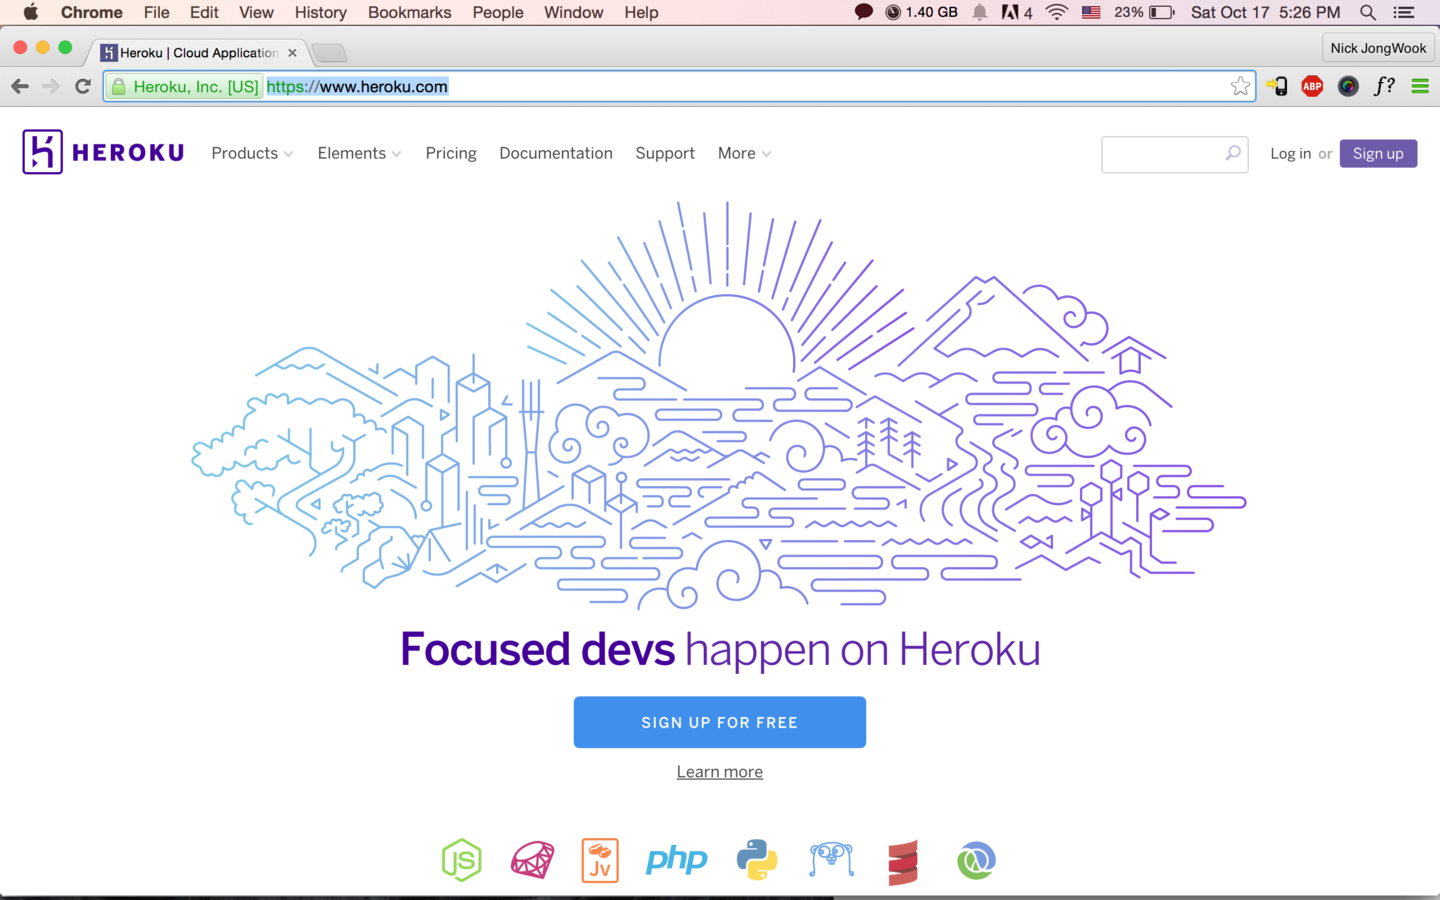
Task: Open the Bookmarks menu
Action: (409, 12)
